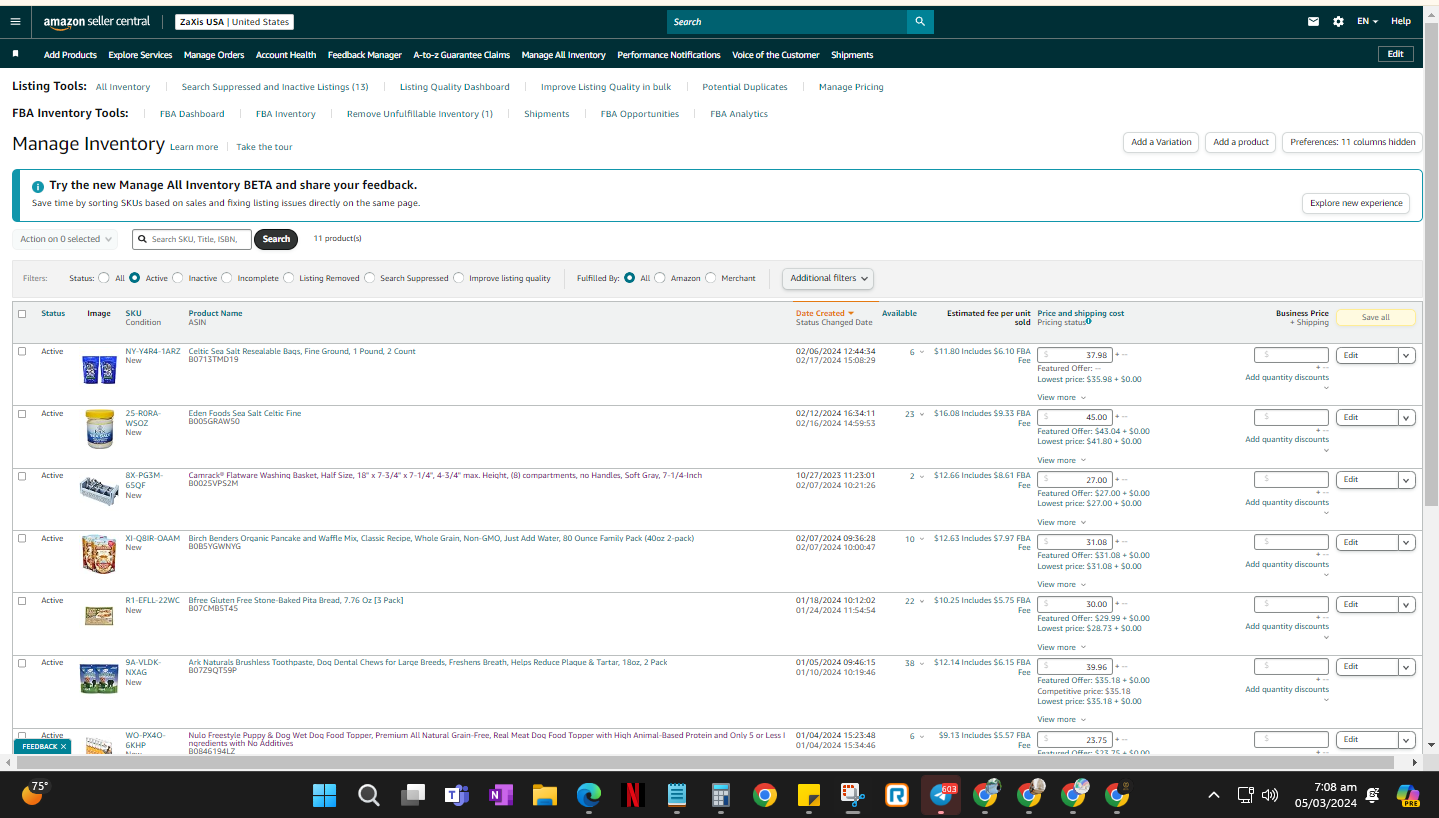Open the Action on 0 selected dropdown
Screen dimensions: 1439x818
pos(65,239)
